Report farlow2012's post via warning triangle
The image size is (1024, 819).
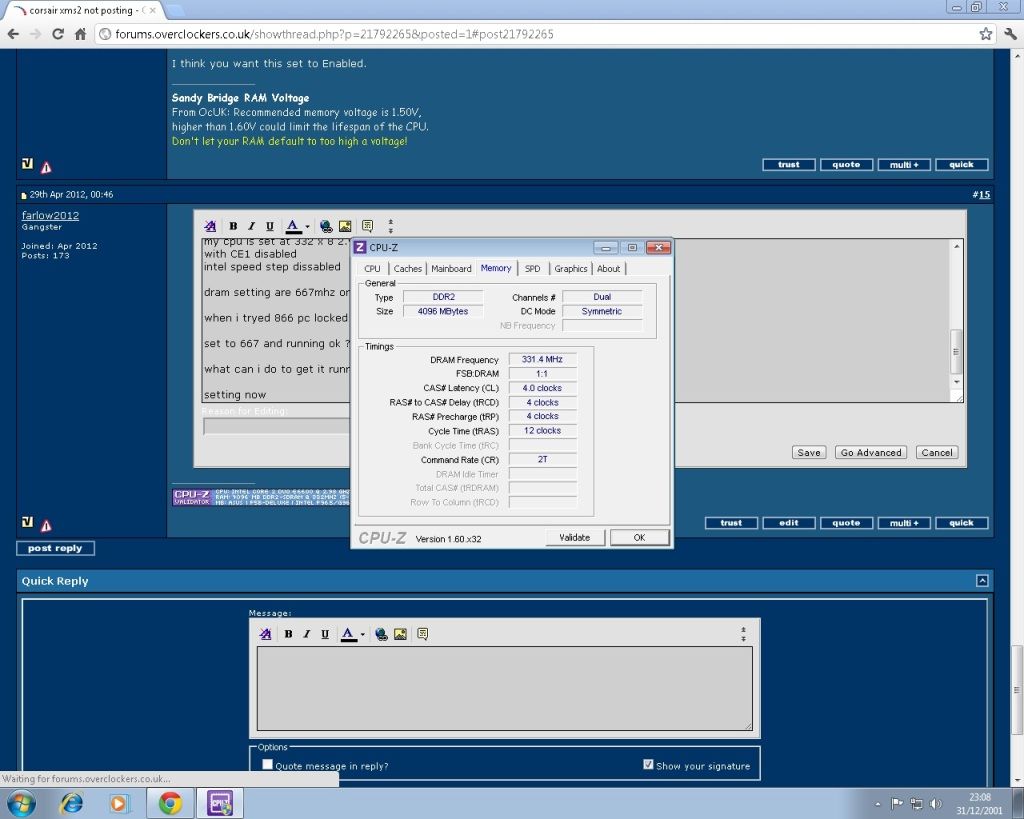pyautogui.click(x=46, y=525)
